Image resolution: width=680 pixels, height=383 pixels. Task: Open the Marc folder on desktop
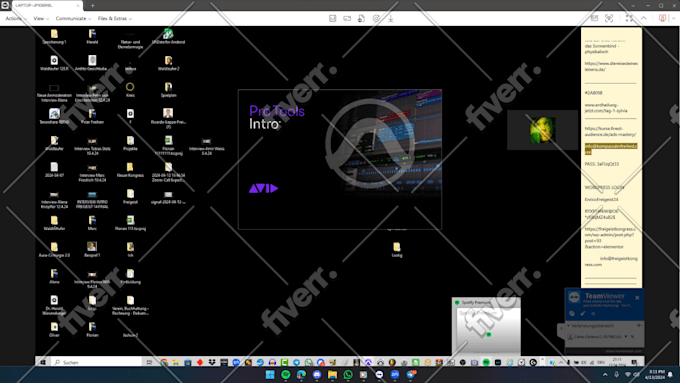pyautogui.click(x=92, y=223)
